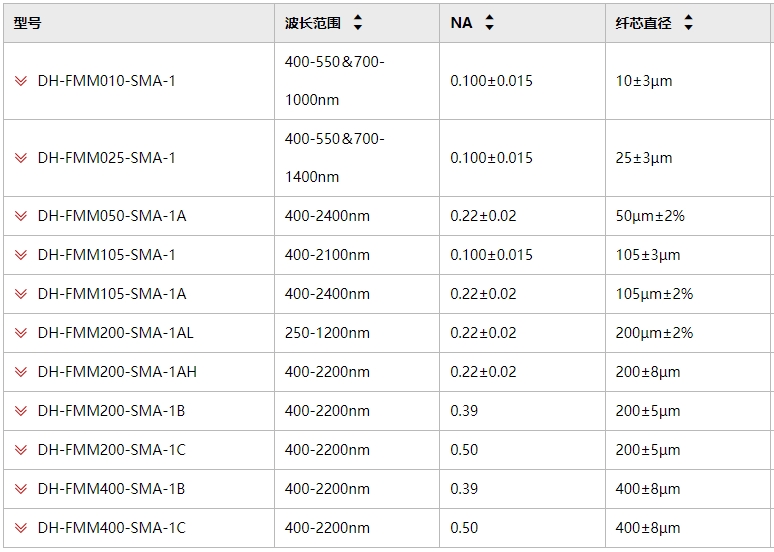Click double-chevron icon beside DH-FMM105-SMA-1A
Viewport: 774px width, 552px height.
point(21,294)
